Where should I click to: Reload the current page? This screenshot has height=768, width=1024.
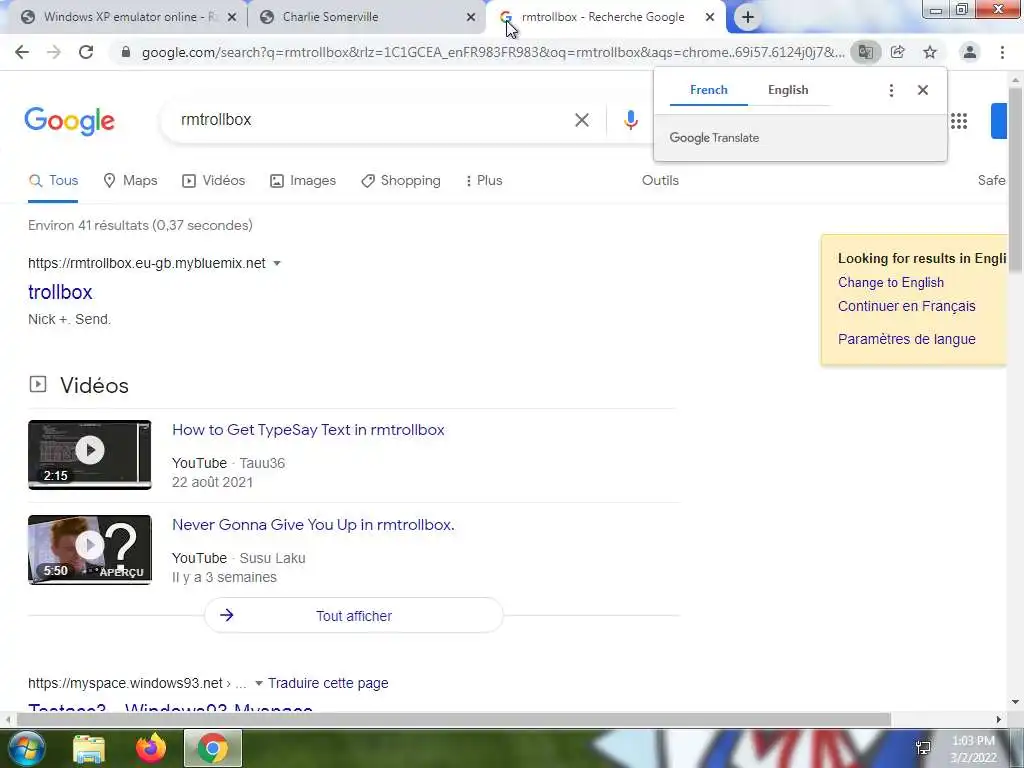(x=86, y=52)
